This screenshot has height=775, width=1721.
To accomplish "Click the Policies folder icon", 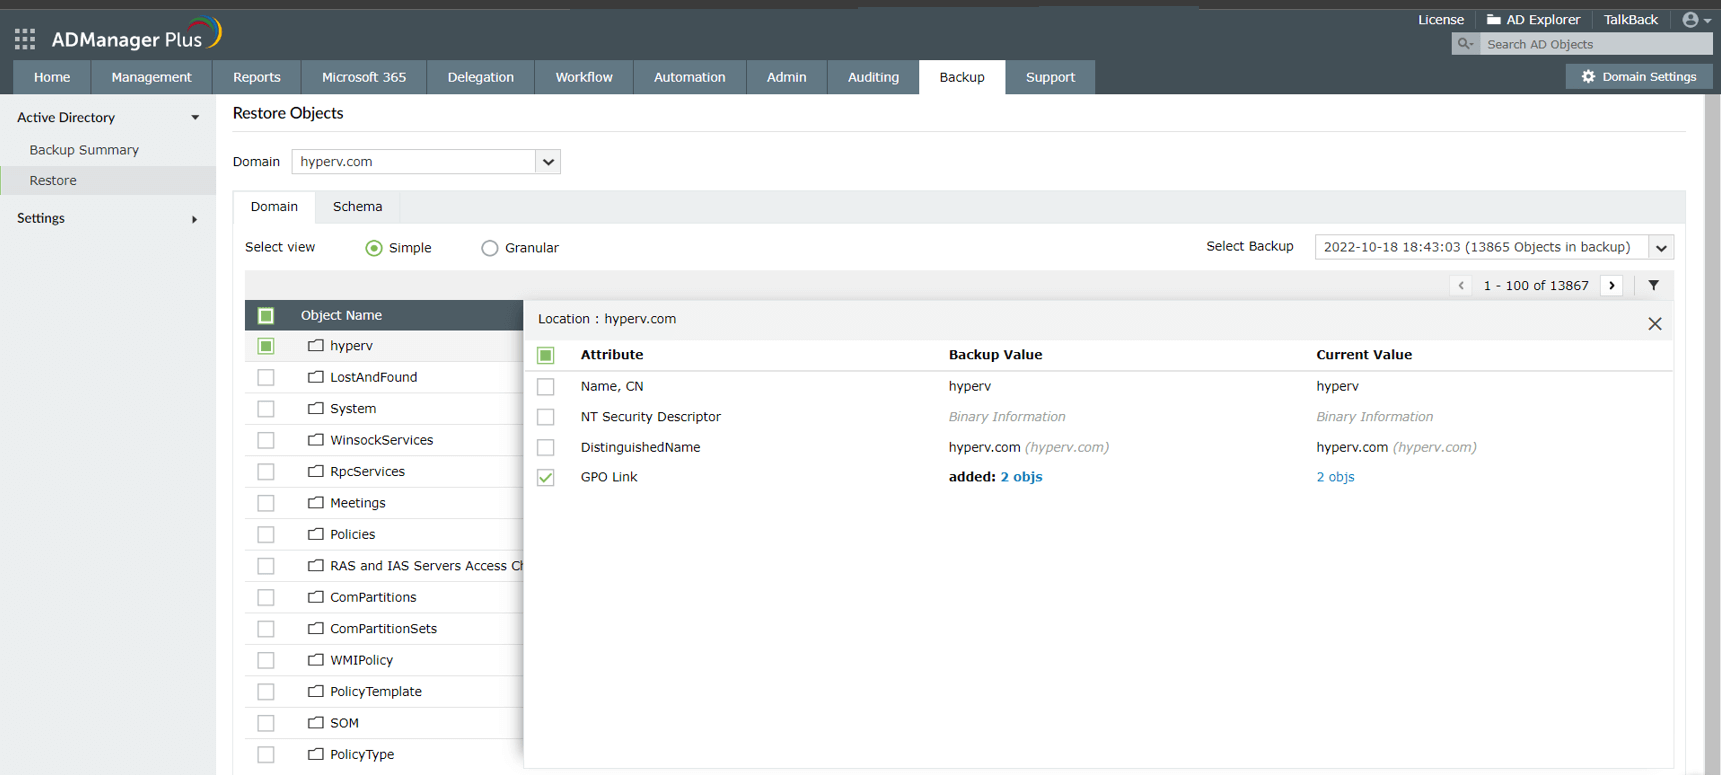I will pos(316,534).
